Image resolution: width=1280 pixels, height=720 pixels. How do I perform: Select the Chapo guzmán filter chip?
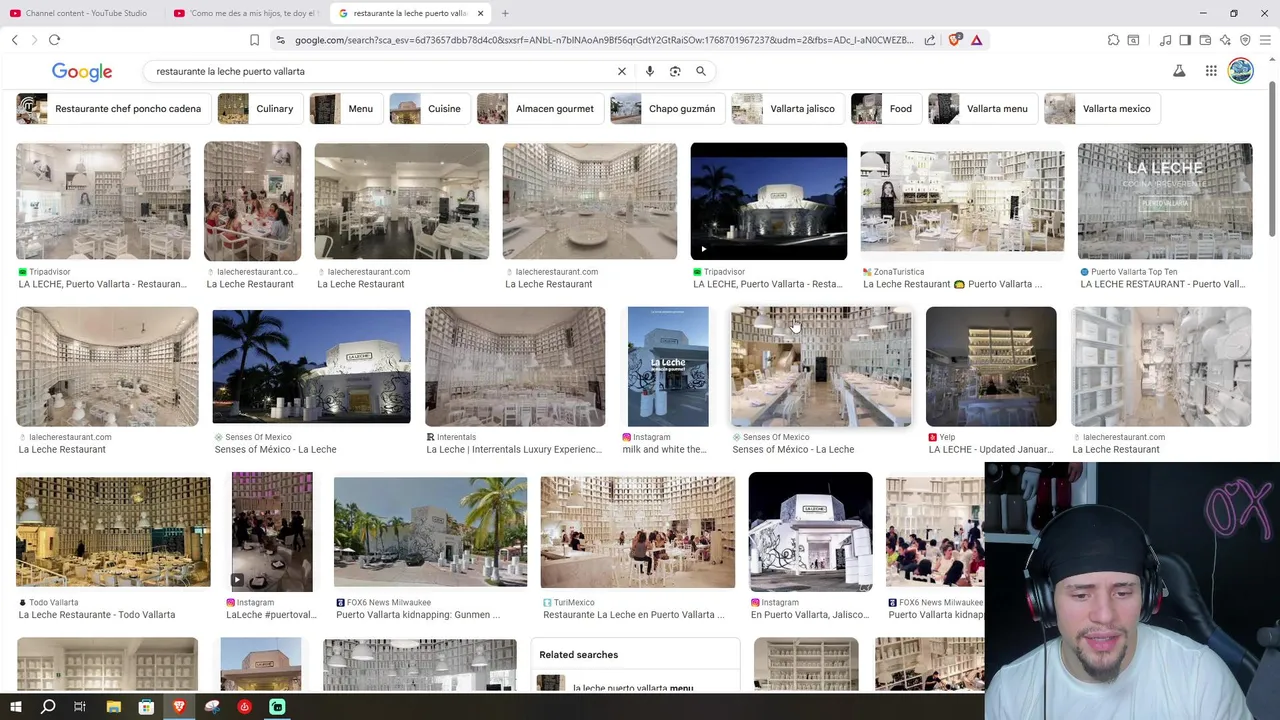667,109
